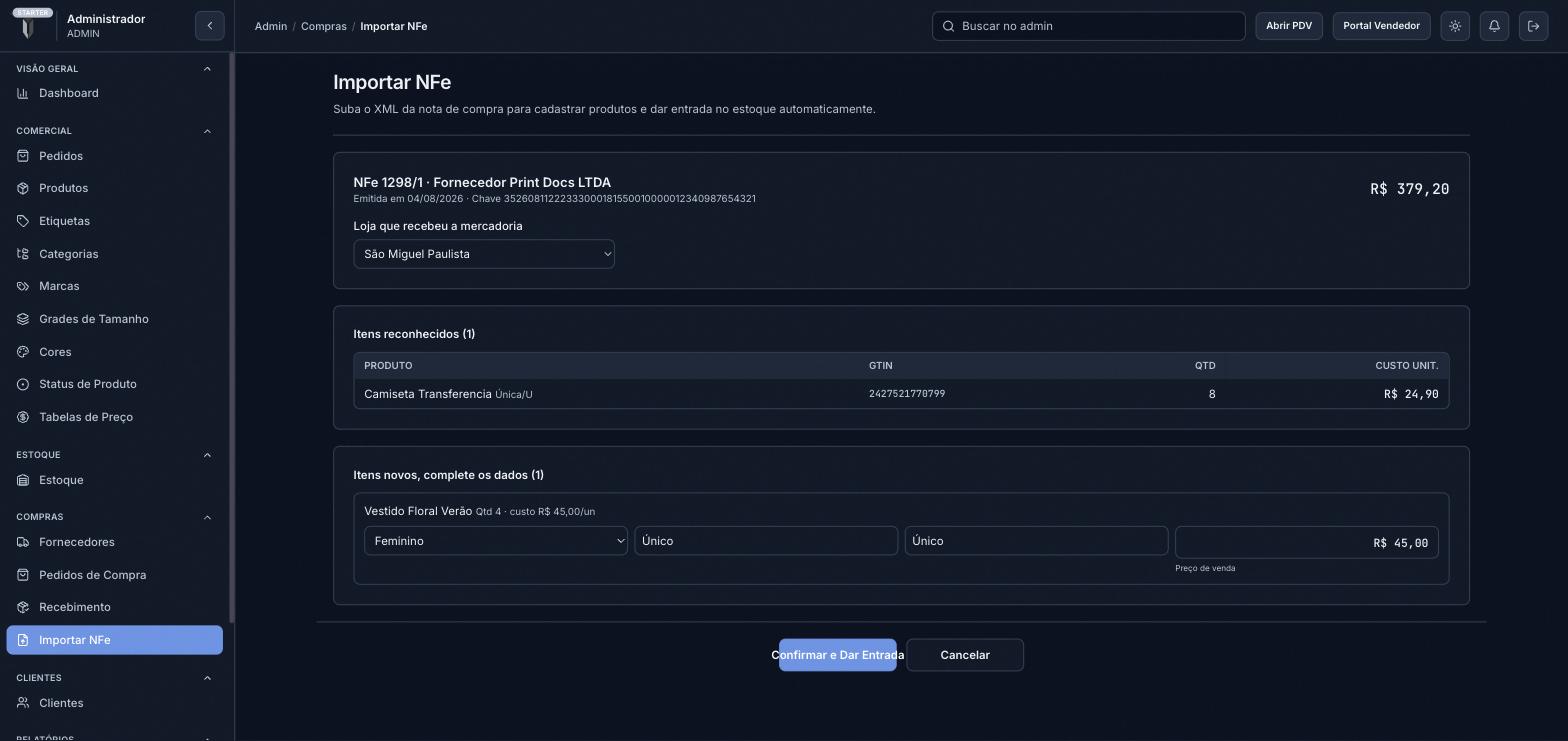This screenshot has height=741, width=1568.
Task: Focus the Buscar no admin search field
Action: [x=1089, y=26]
